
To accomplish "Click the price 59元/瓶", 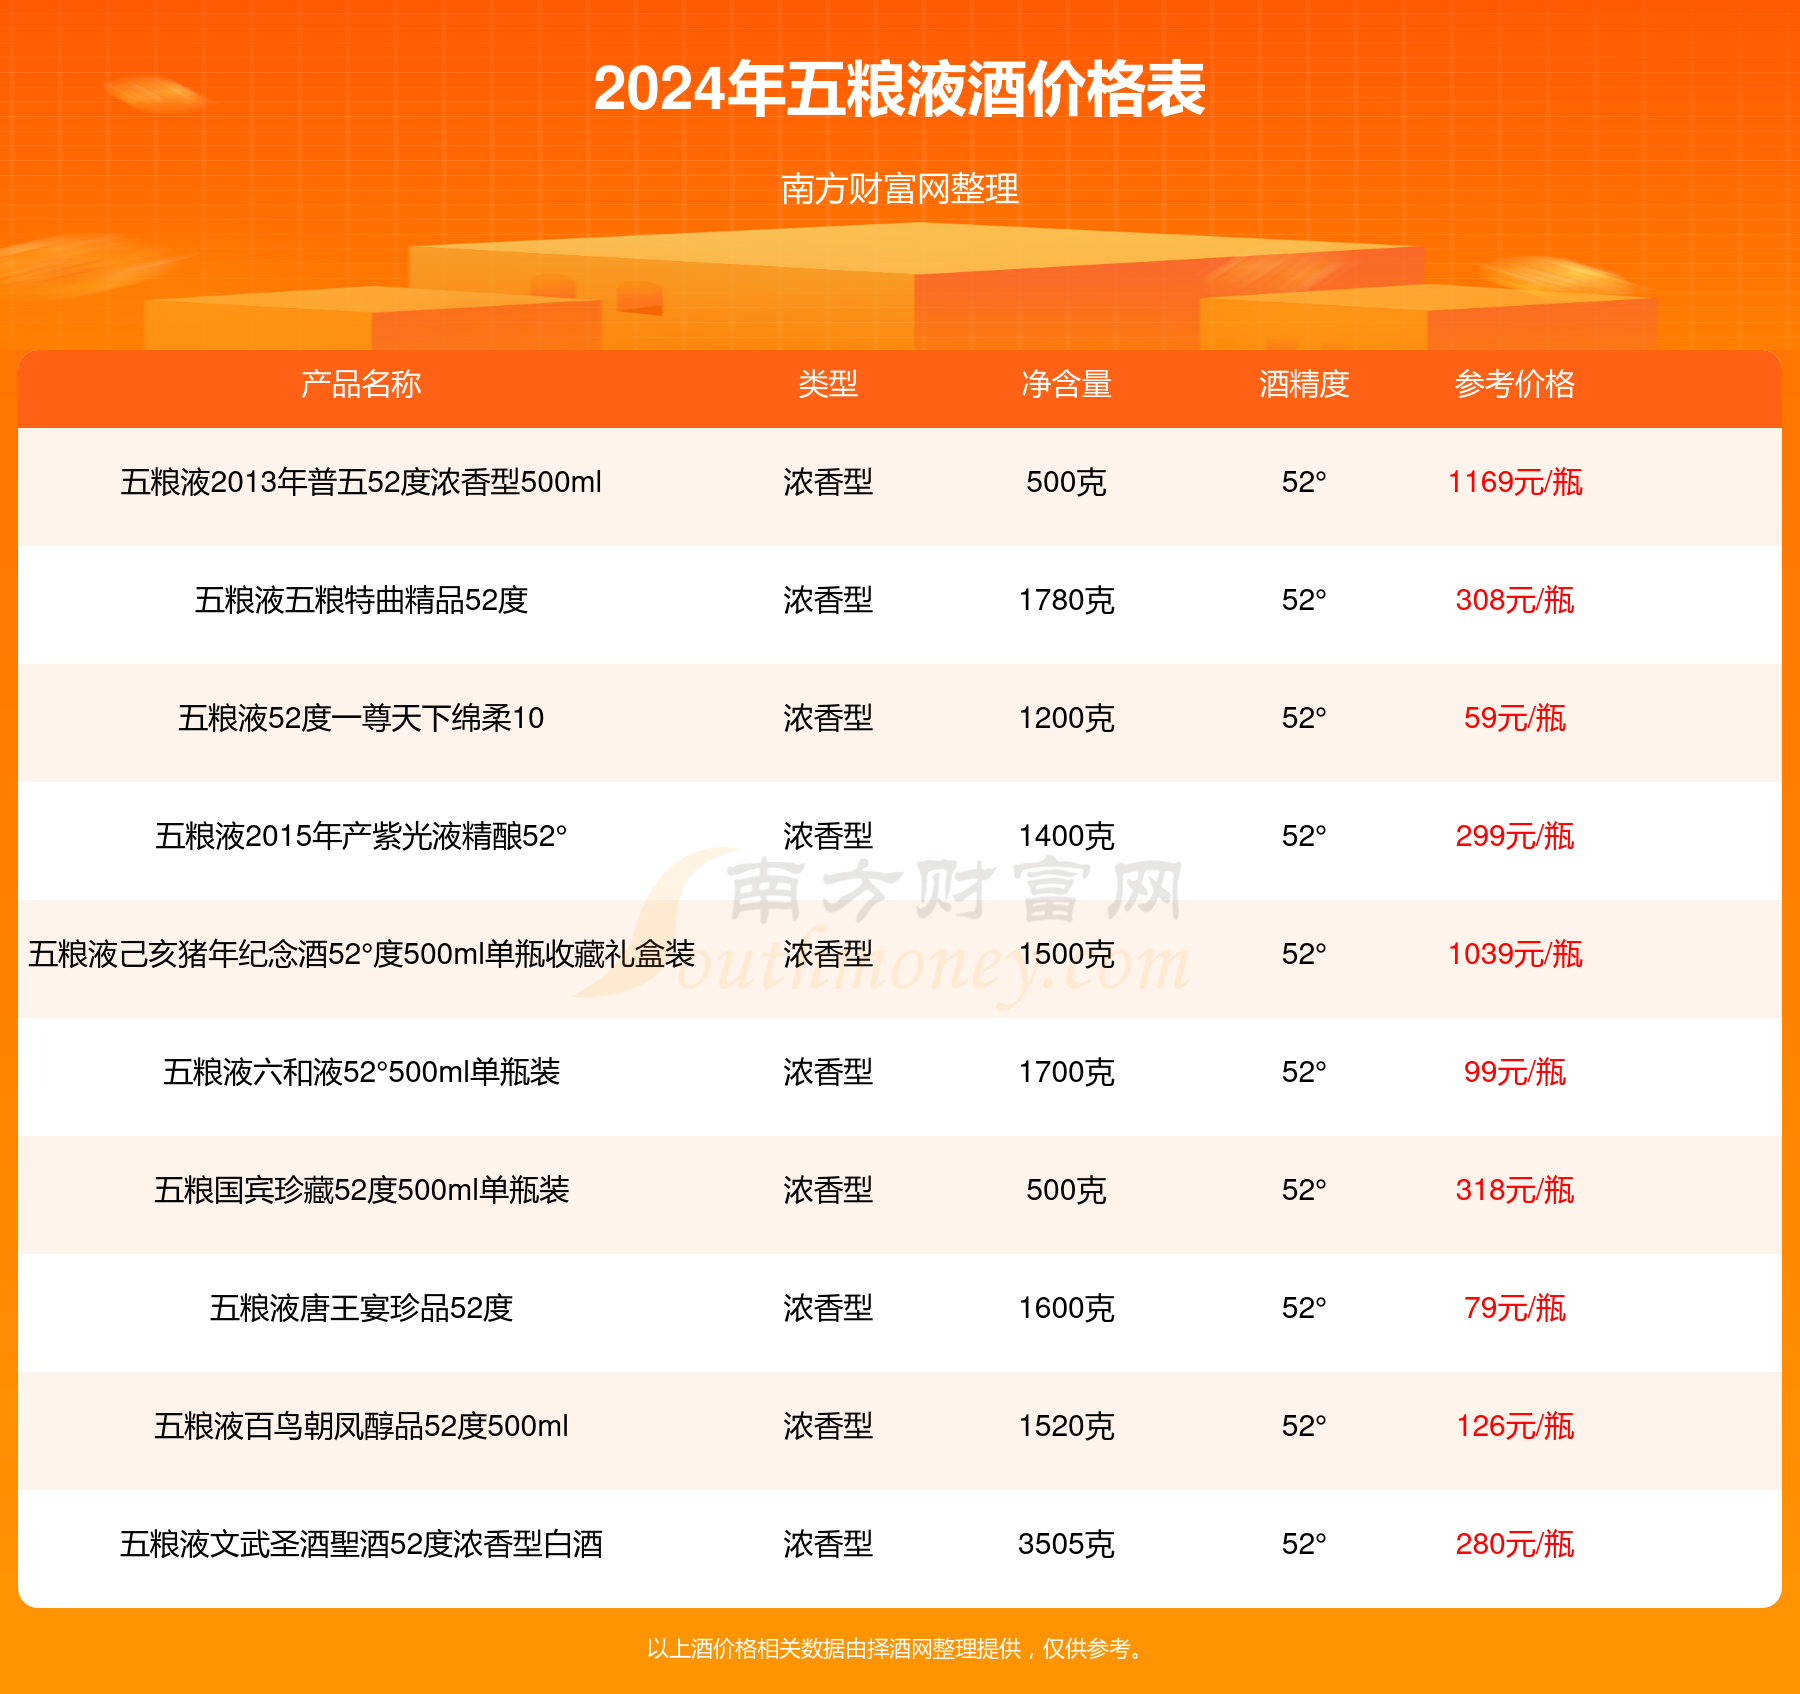I will coord(1515,718).
